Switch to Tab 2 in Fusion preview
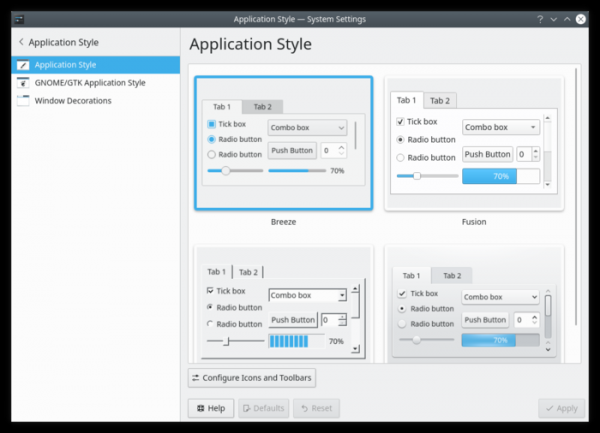Screen dimensions: 600x433 click(440, 101)
